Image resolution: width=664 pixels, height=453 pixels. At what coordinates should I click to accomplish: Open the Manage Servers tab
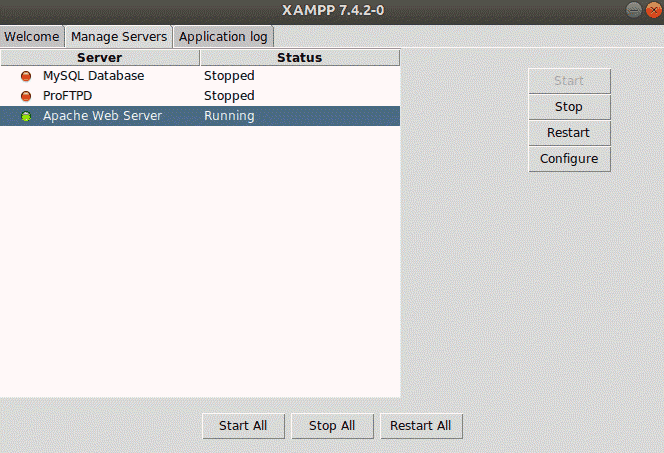(119, 36)
